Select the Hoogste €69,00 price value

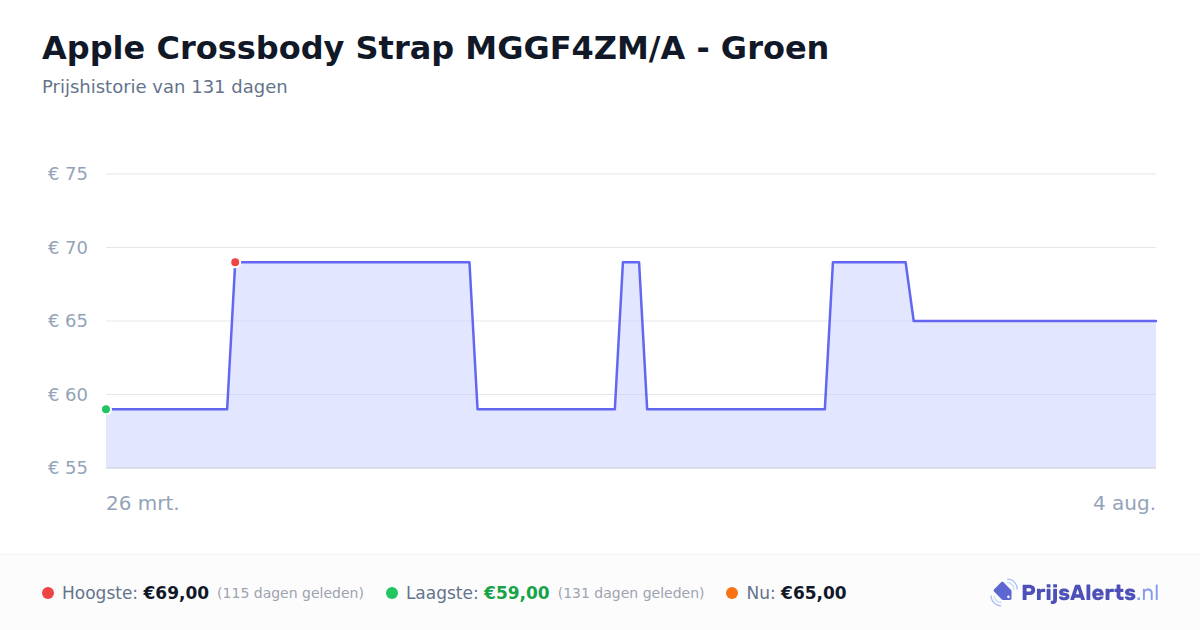pos(176,593)
